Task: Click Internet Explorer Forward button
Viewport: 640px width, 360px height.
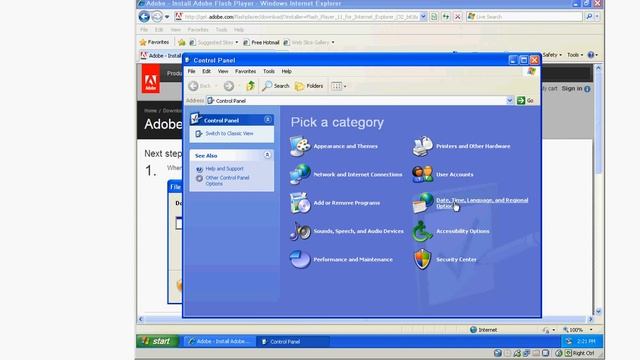Action: 157,17
